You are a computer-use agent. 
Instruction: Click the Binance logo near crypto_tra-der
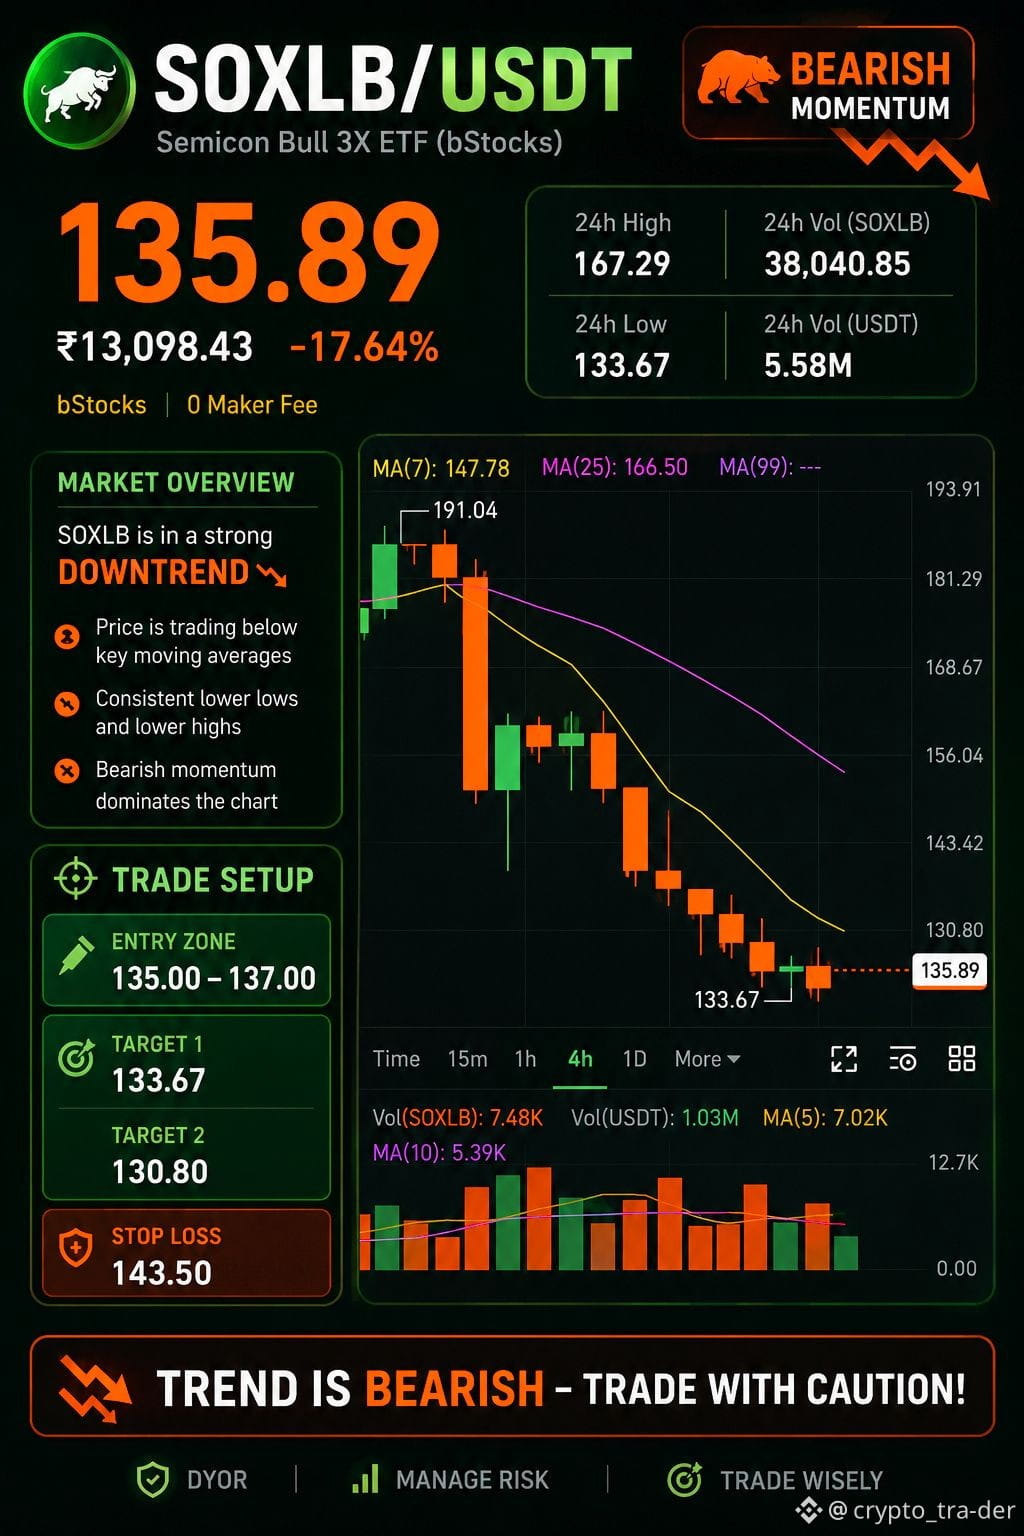click(808, 1510)
